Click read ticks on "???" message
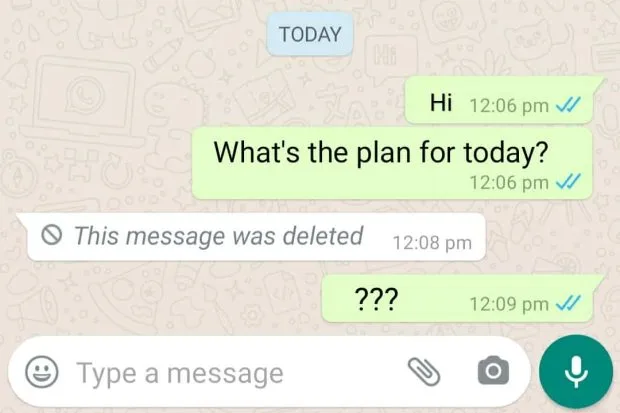 [568, 303]
